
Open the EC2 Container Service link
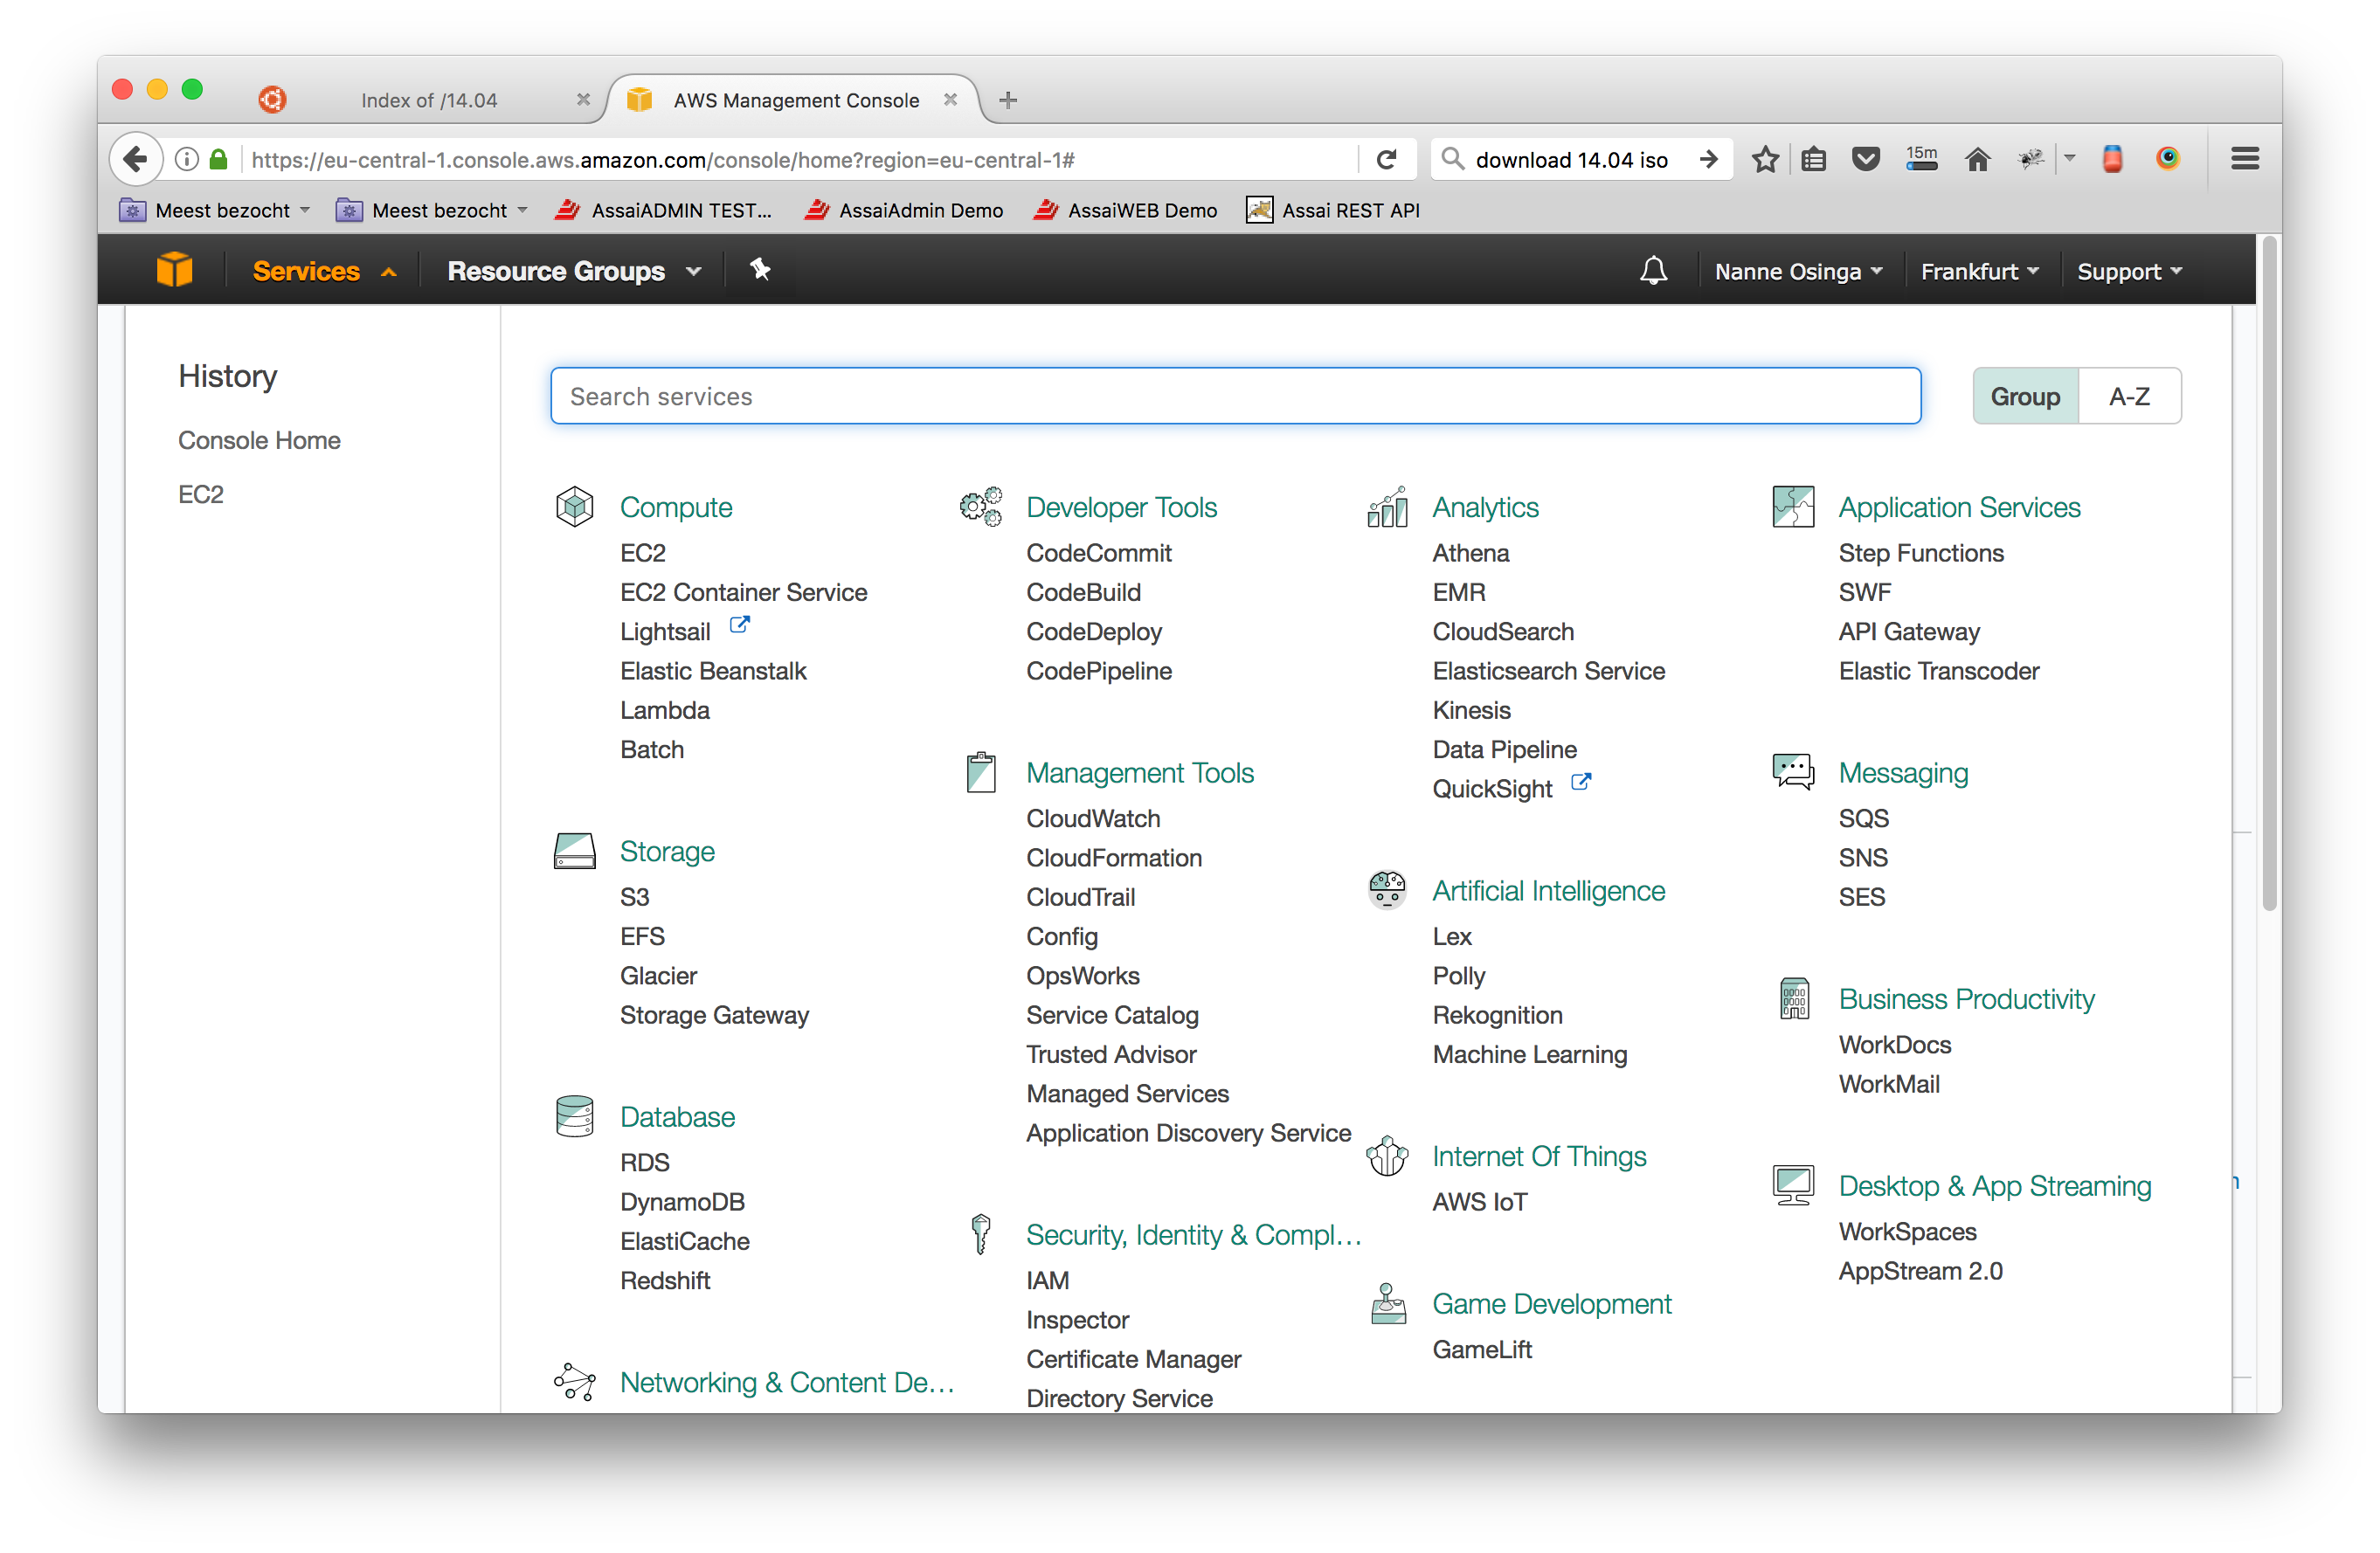(x=743, y=592)
